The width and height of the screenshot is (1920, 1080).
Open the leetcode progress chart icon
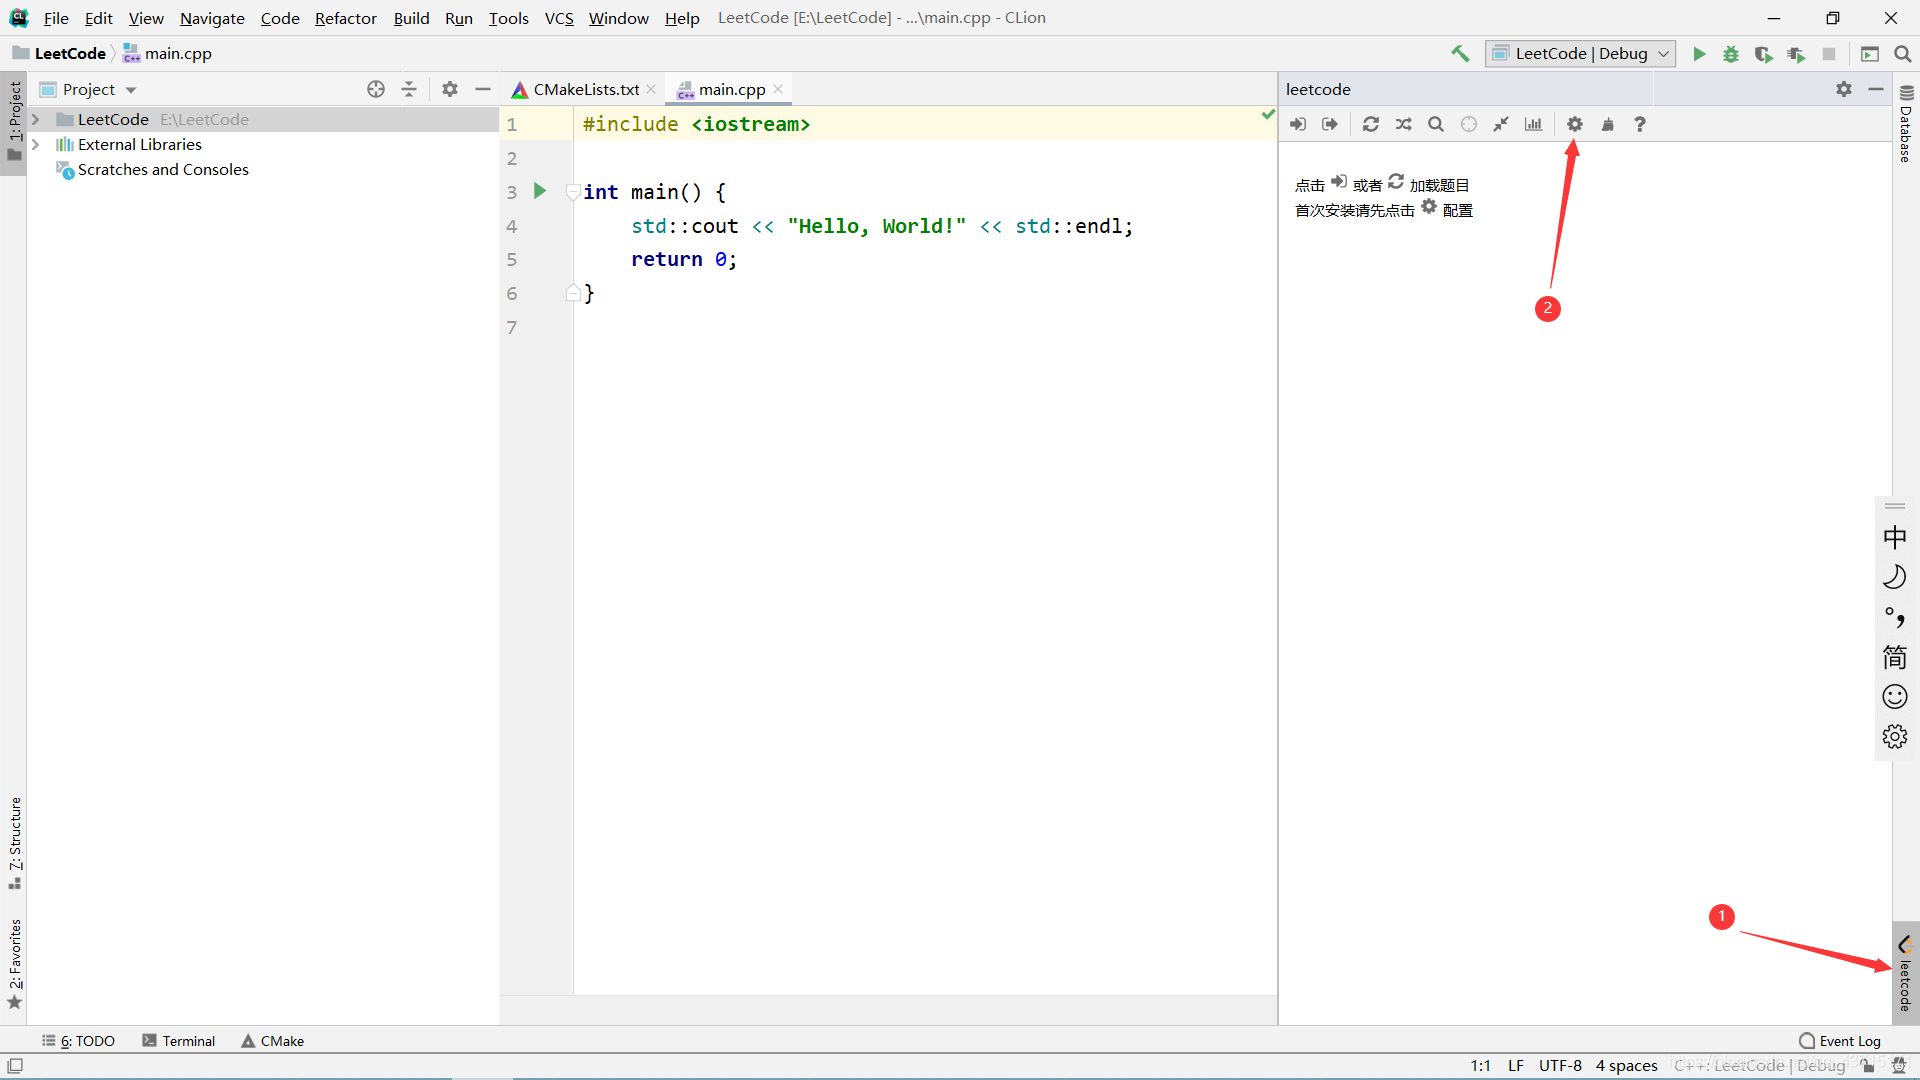[x=1533, y=124]
